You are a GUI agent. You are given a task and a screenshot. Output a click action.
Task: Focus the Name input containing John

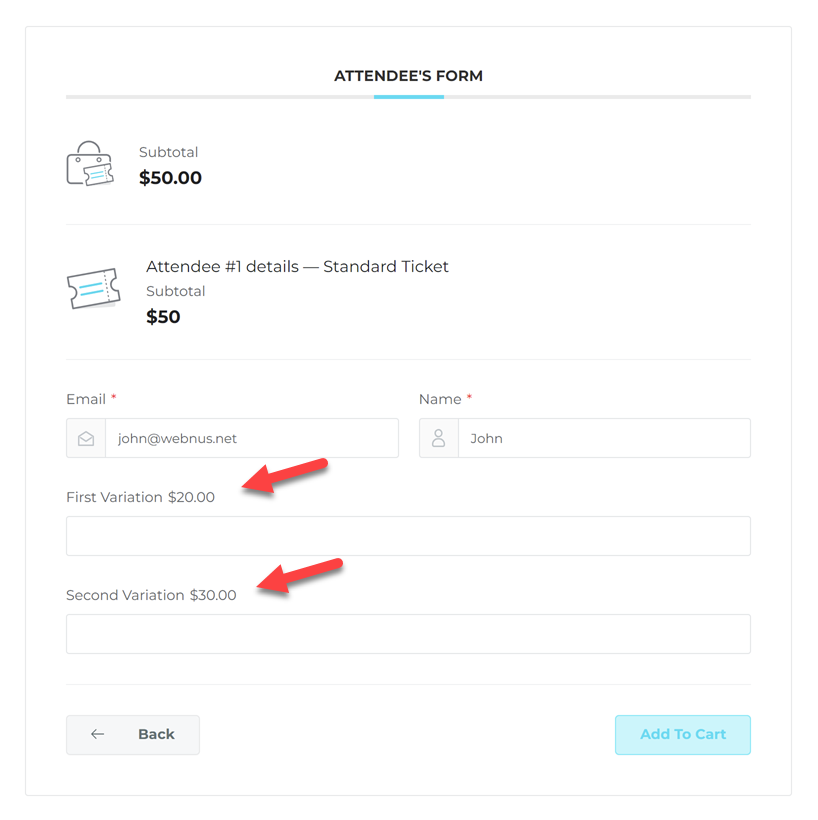point(603,438)
